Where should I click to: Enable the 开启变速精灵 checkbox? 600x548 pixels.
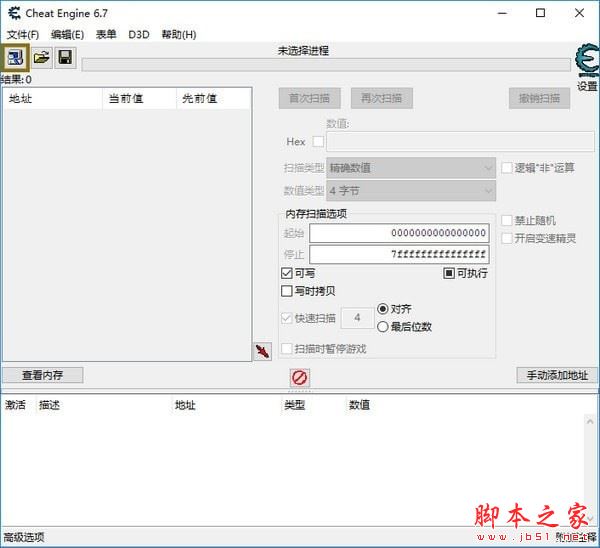click(507, 238)
